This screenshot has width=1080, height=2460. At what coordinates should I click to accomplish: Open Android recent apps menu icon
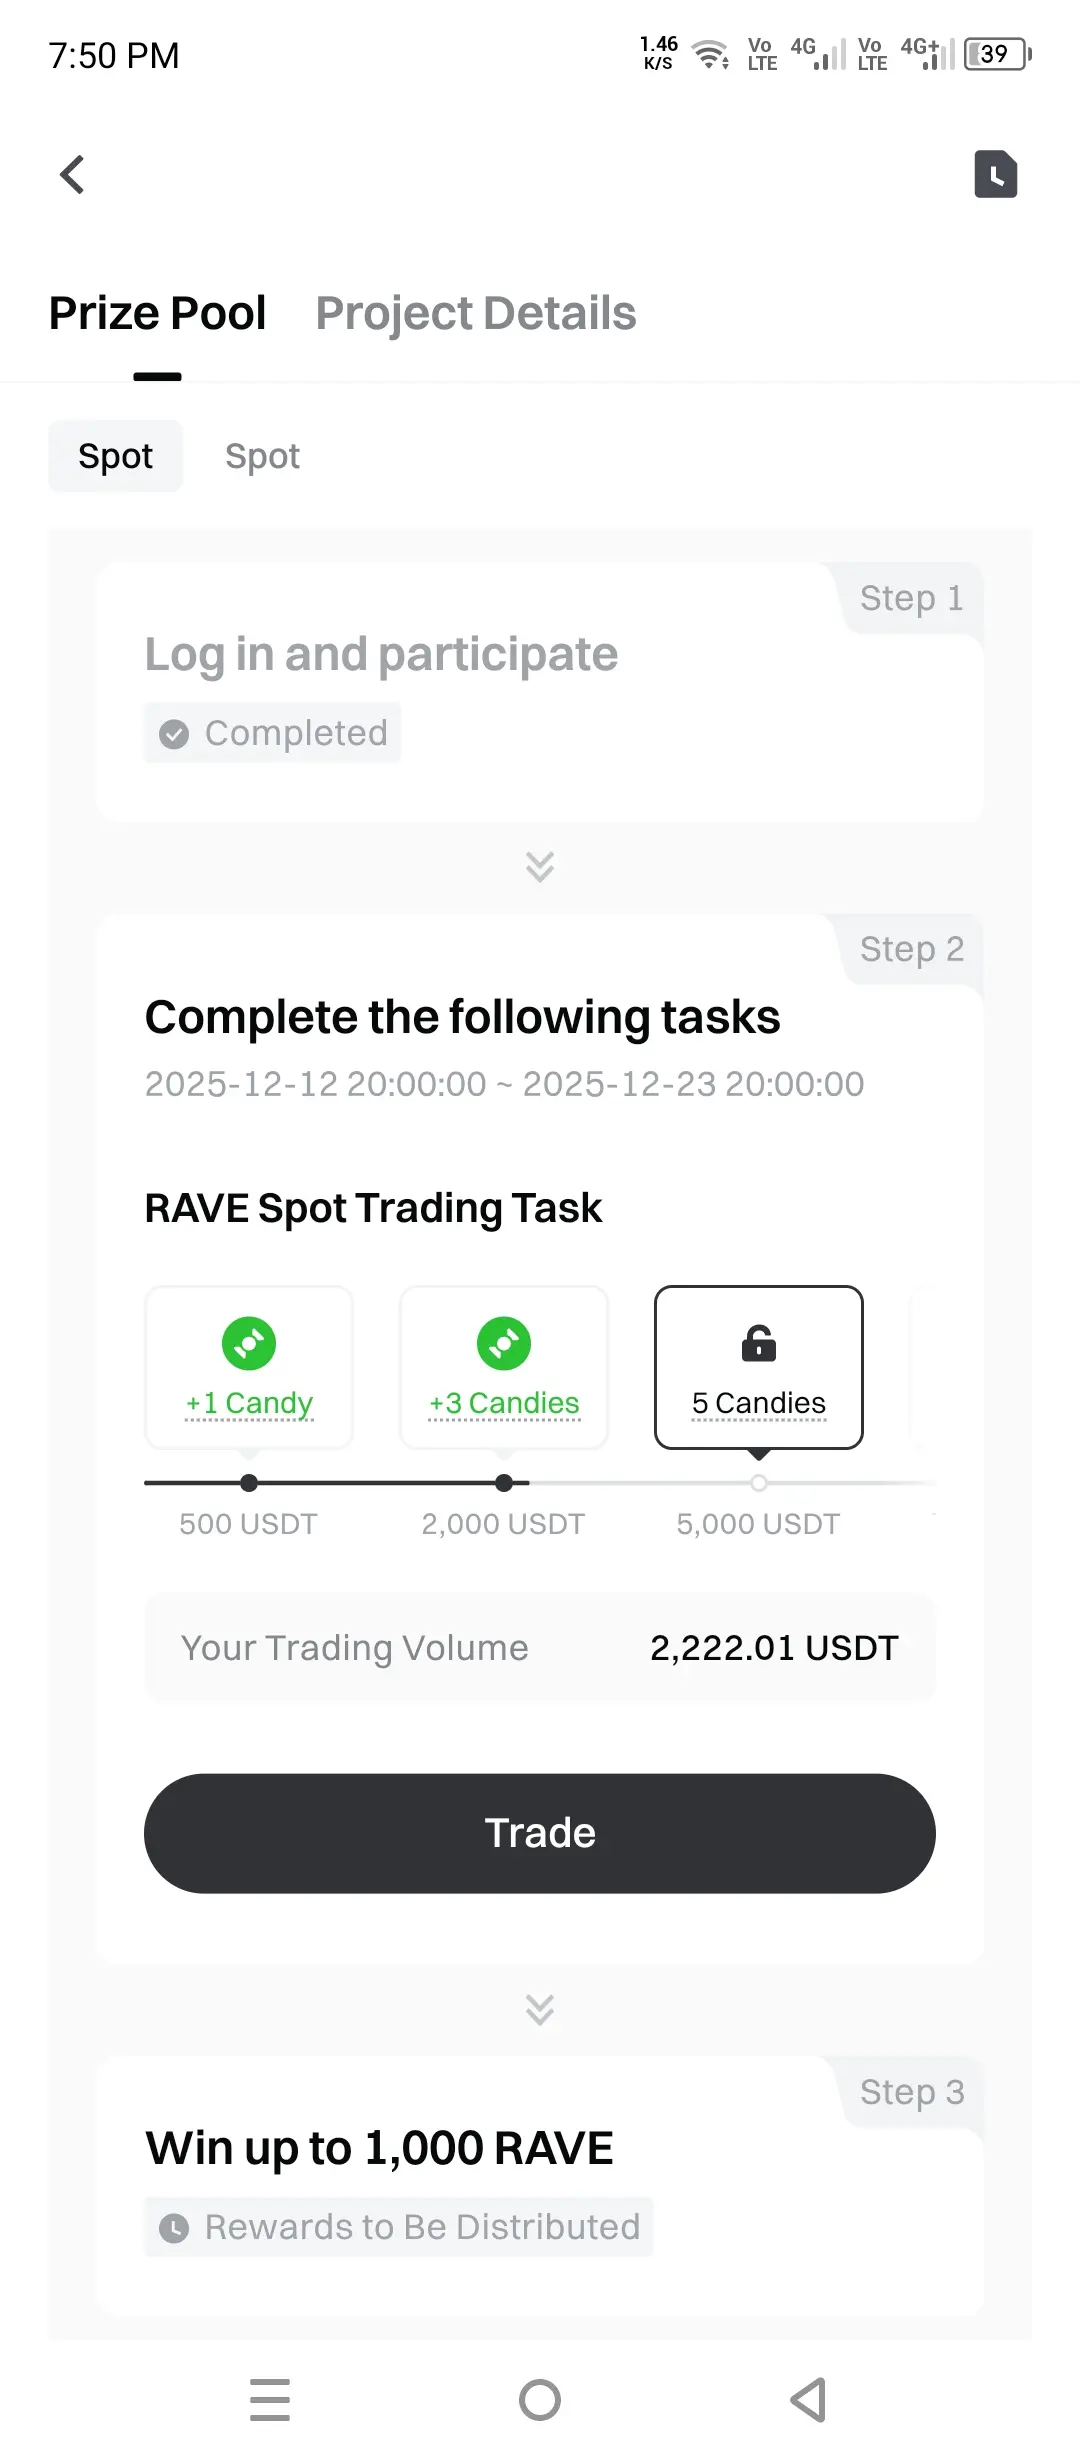(270, 2399)
